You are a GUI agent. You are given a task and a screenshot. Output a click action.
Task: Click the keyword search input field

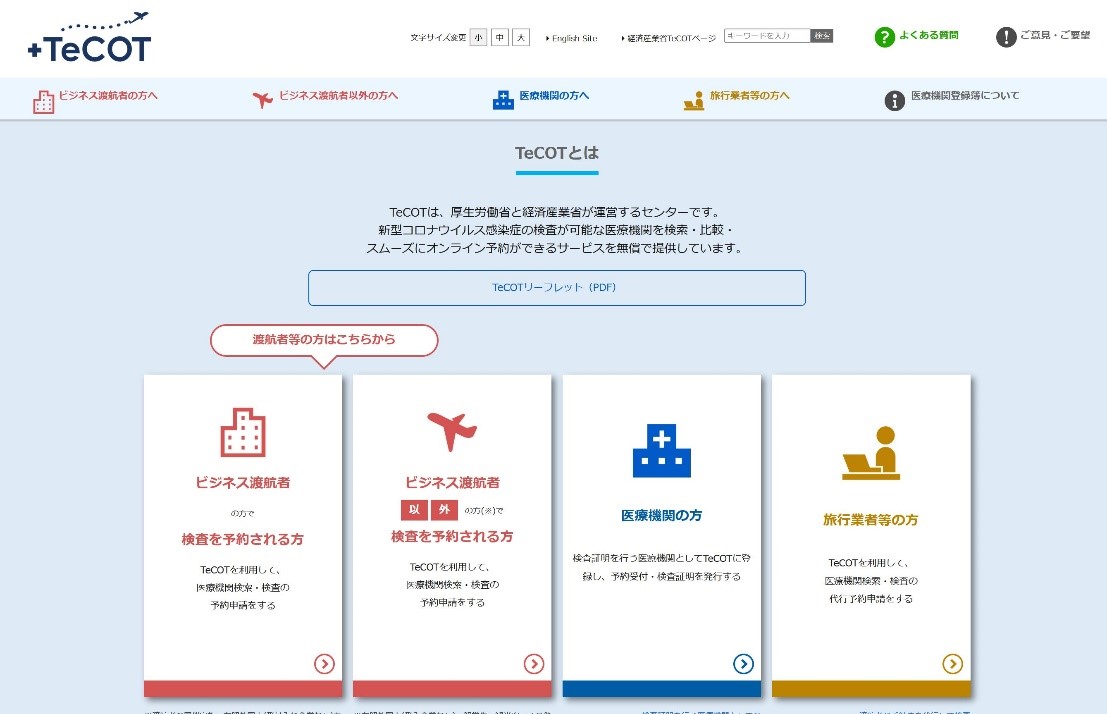tap(766, 36)
